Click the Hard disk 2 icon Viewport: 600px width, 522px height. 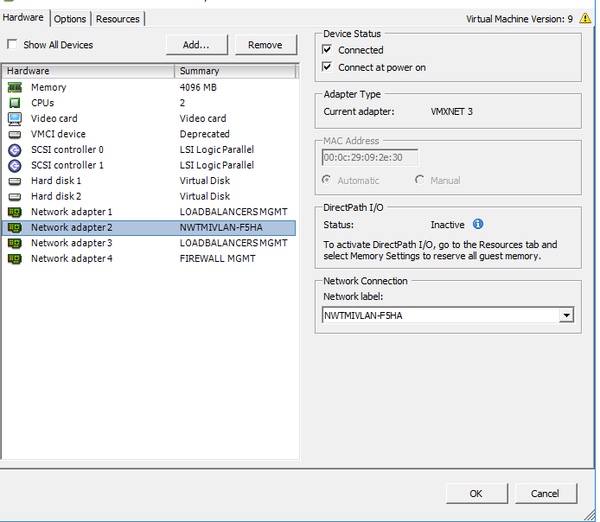[15, 197]
